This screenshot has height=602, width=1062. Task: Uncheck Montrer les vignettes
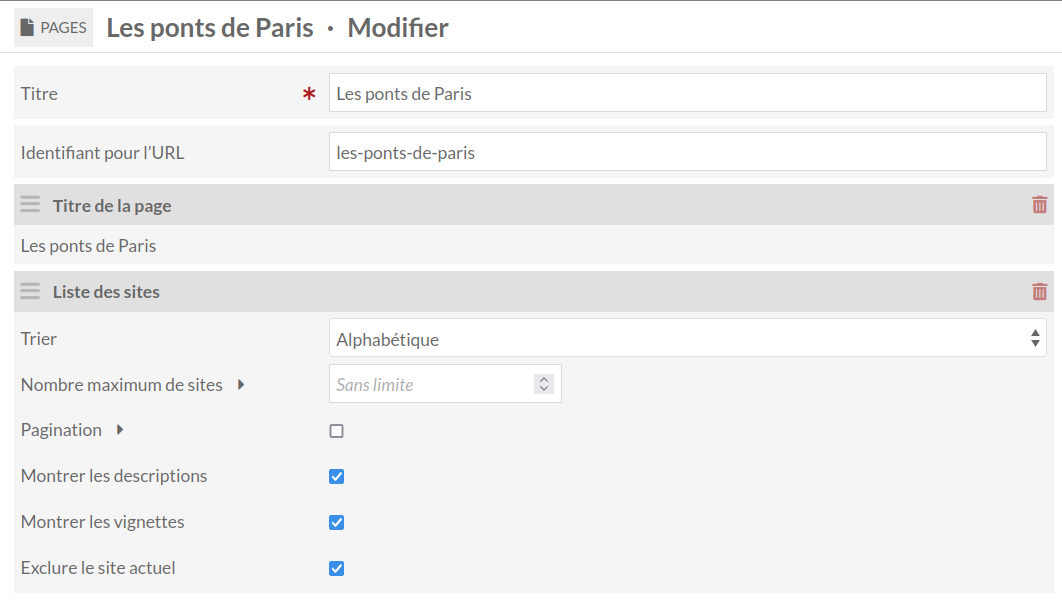(337, 523)
